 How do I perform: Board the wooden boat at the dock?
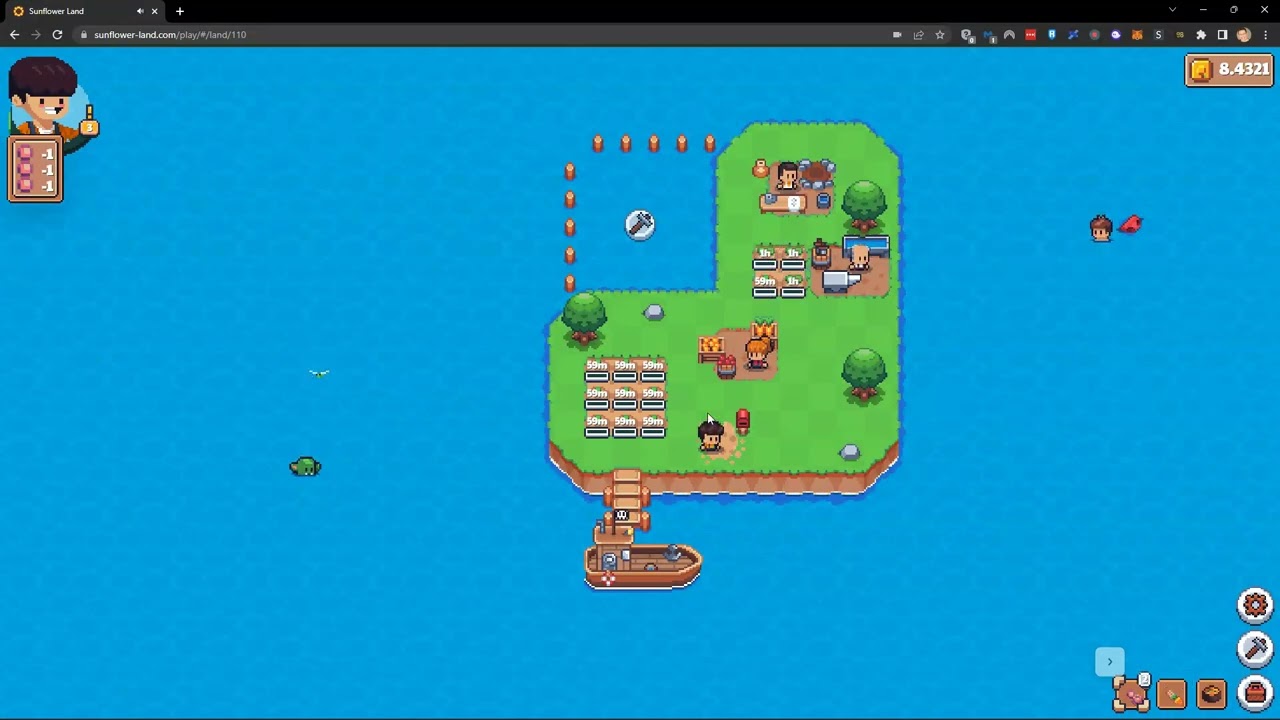pyautogui.click(x=643, y=560)
